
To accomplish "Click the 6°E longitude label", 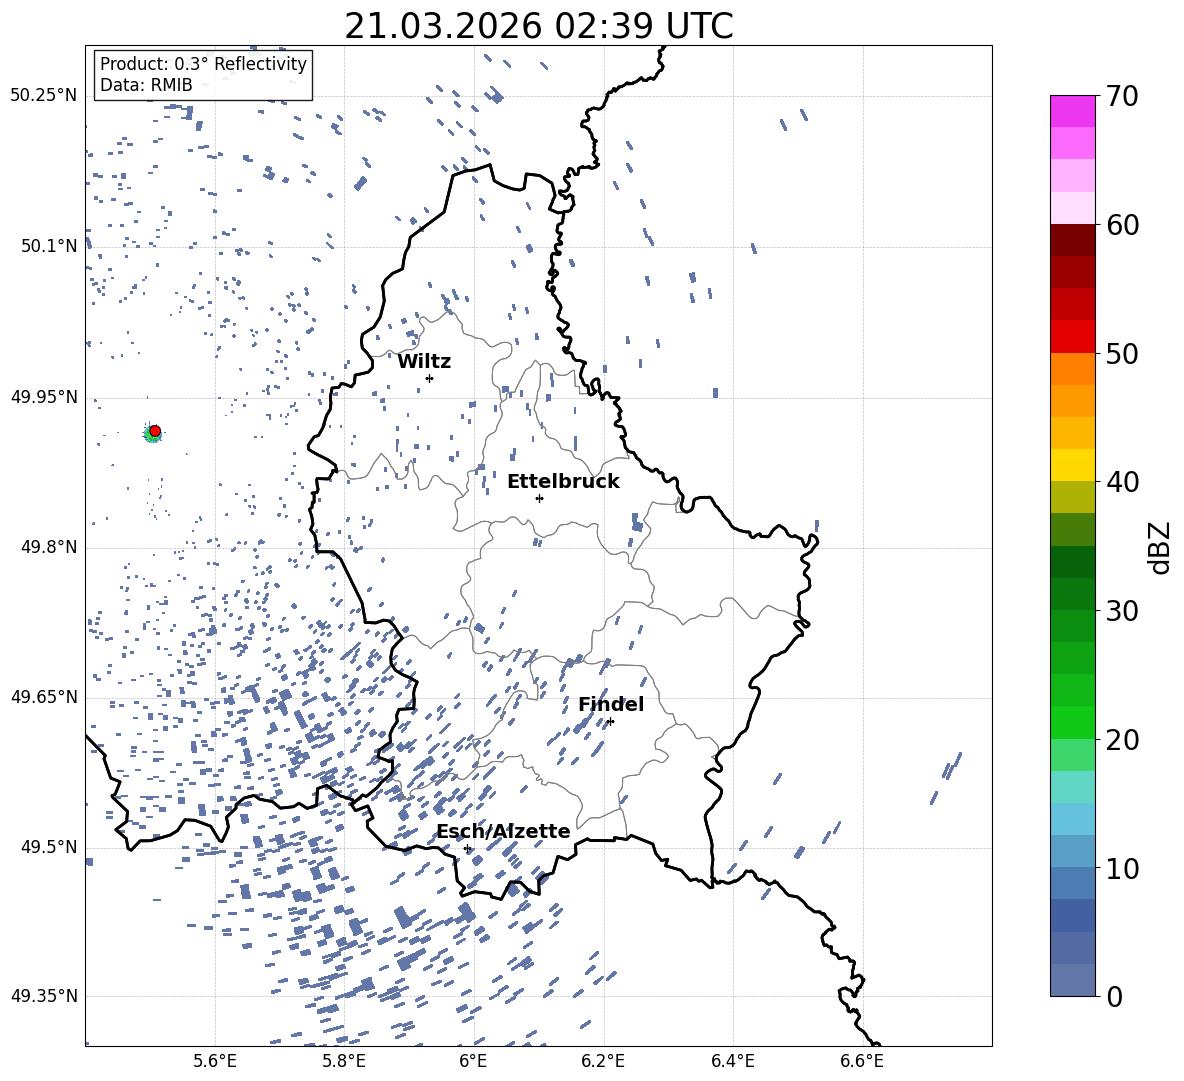I will pyautogui.click(x=473, y=1061).
